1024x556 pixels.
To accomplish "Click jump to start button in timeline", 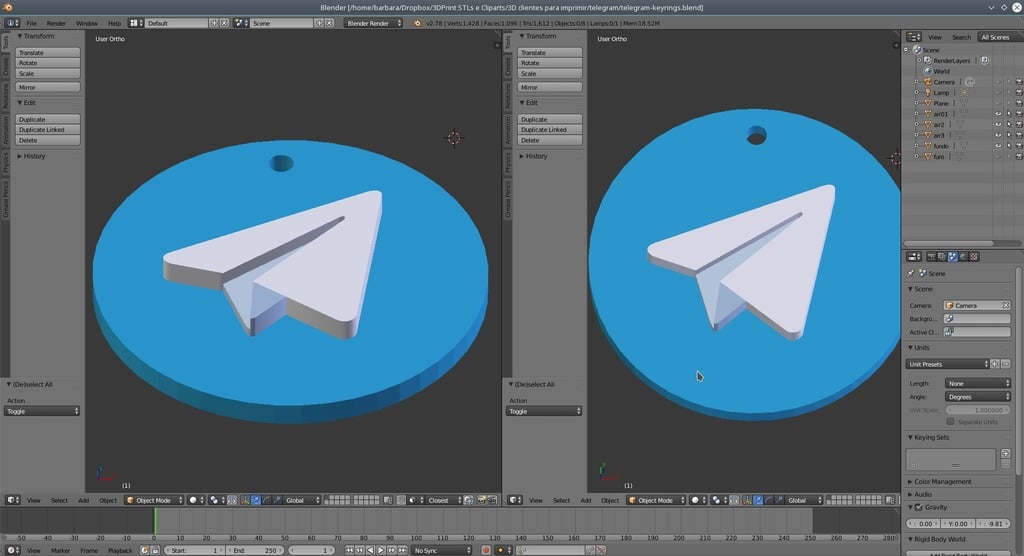I will pyautogui.click(x=349, y=550).
